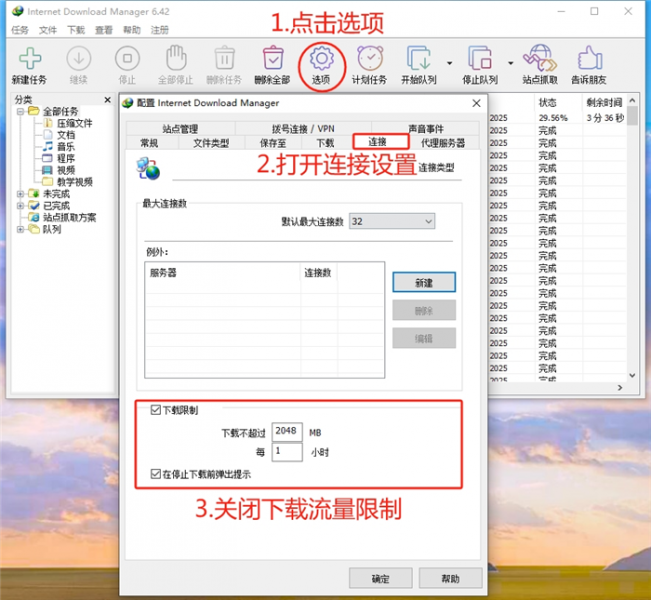Expand the 未完成 tree node
The width and height of the screenshot is (651, 600).
pyautogui.click(x=20, y=193)
